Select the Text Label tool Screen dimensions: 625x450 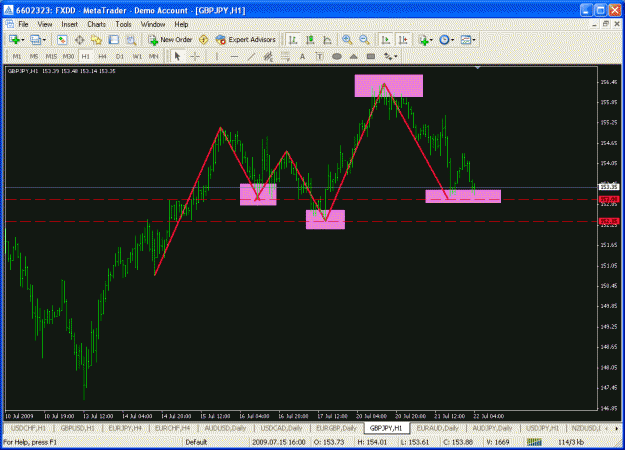pos(320,57)
